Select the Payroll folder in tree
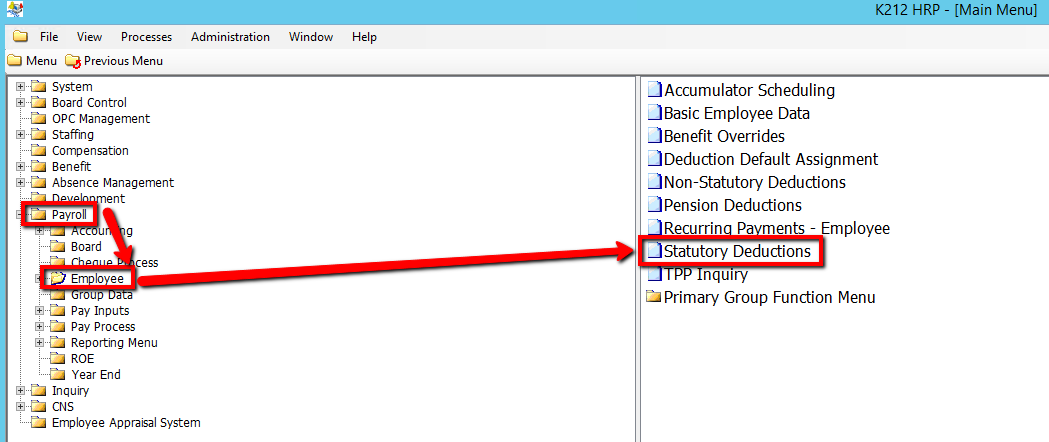The width and height of the screenshot is (1049, 442). (70, 215)
